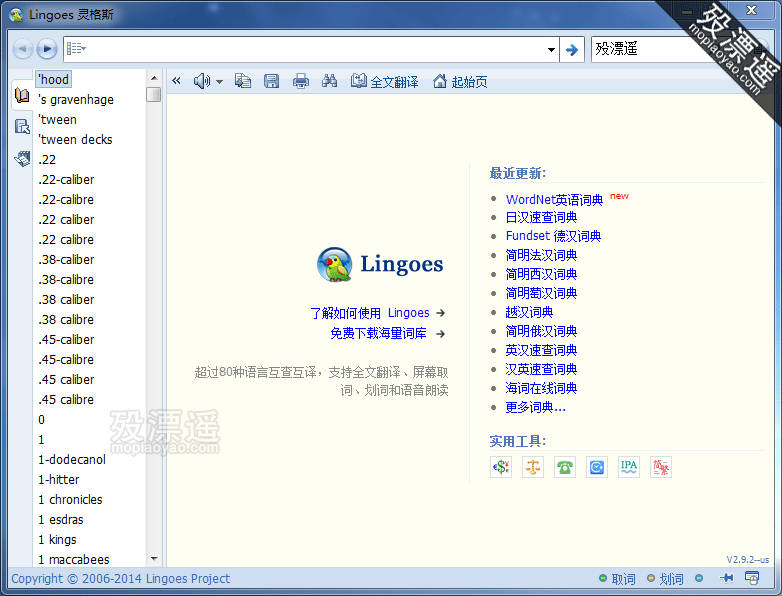This screenshot has width=782, height=596.
Task: Toggle the unlabeled blue status dot
Action: (699, 578)
